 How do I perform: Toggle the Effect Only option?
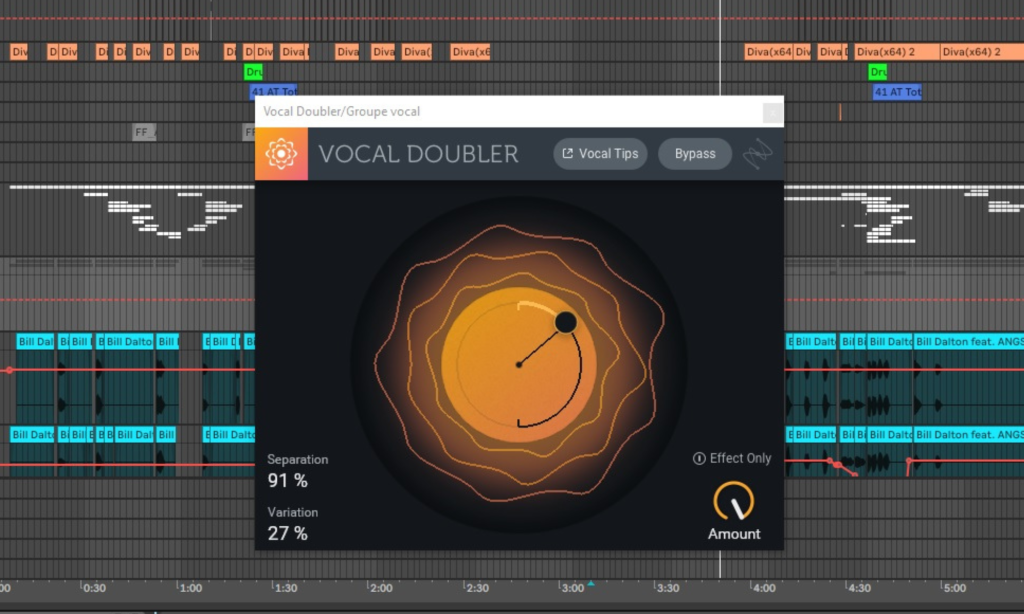point(740,458)
